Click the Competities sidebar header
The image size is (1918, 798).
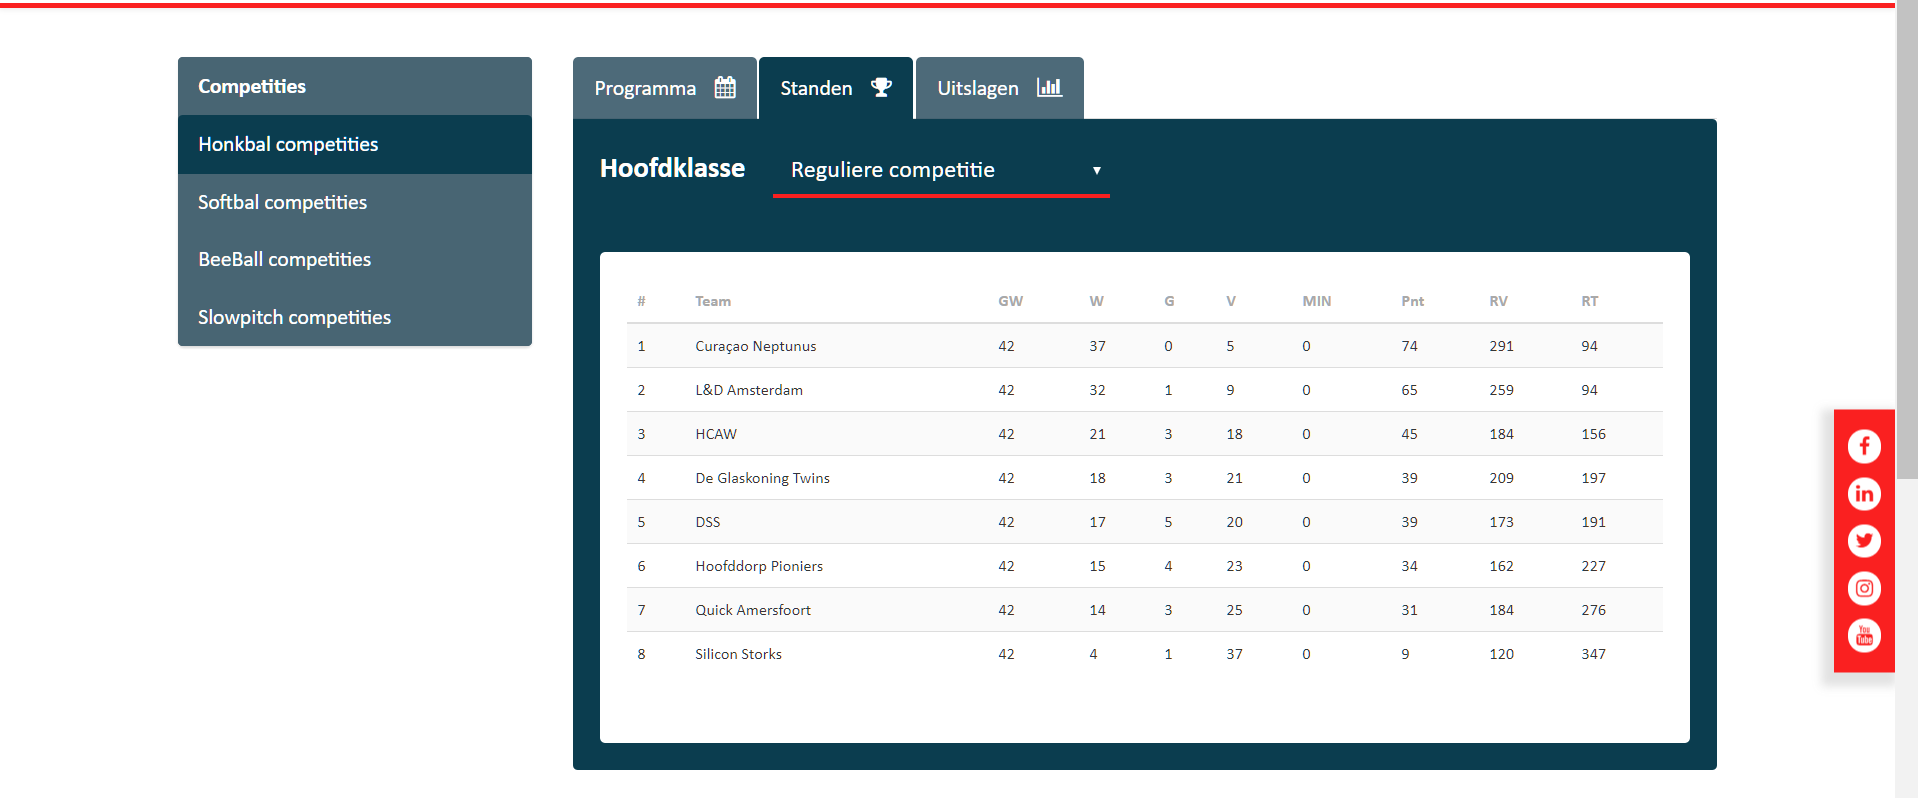tap(355, 86)
